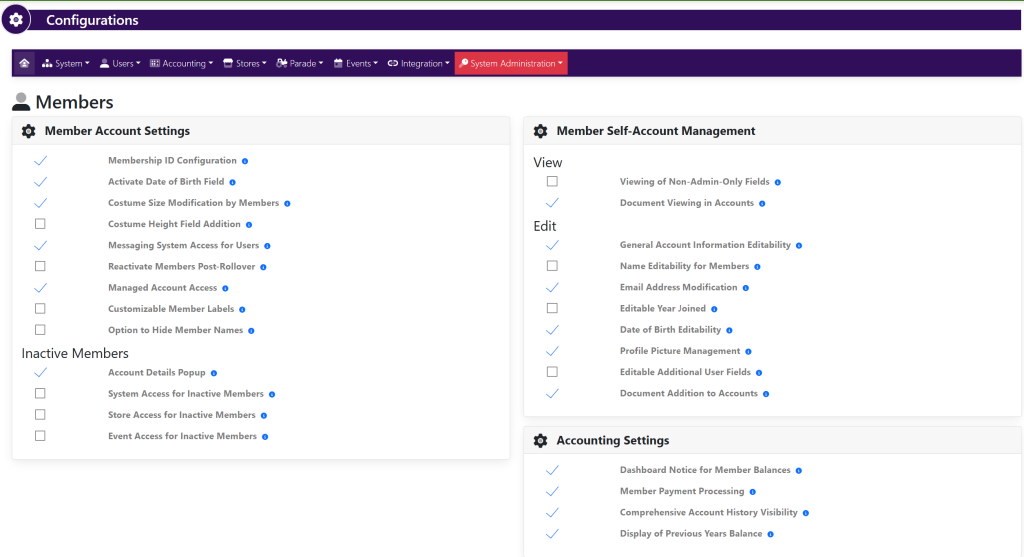The height and width of the screenshot is (557, 1024).
Task: Enable Reactivate Members Post-Rollover checkbox
Action: click(x=40, y=267)
